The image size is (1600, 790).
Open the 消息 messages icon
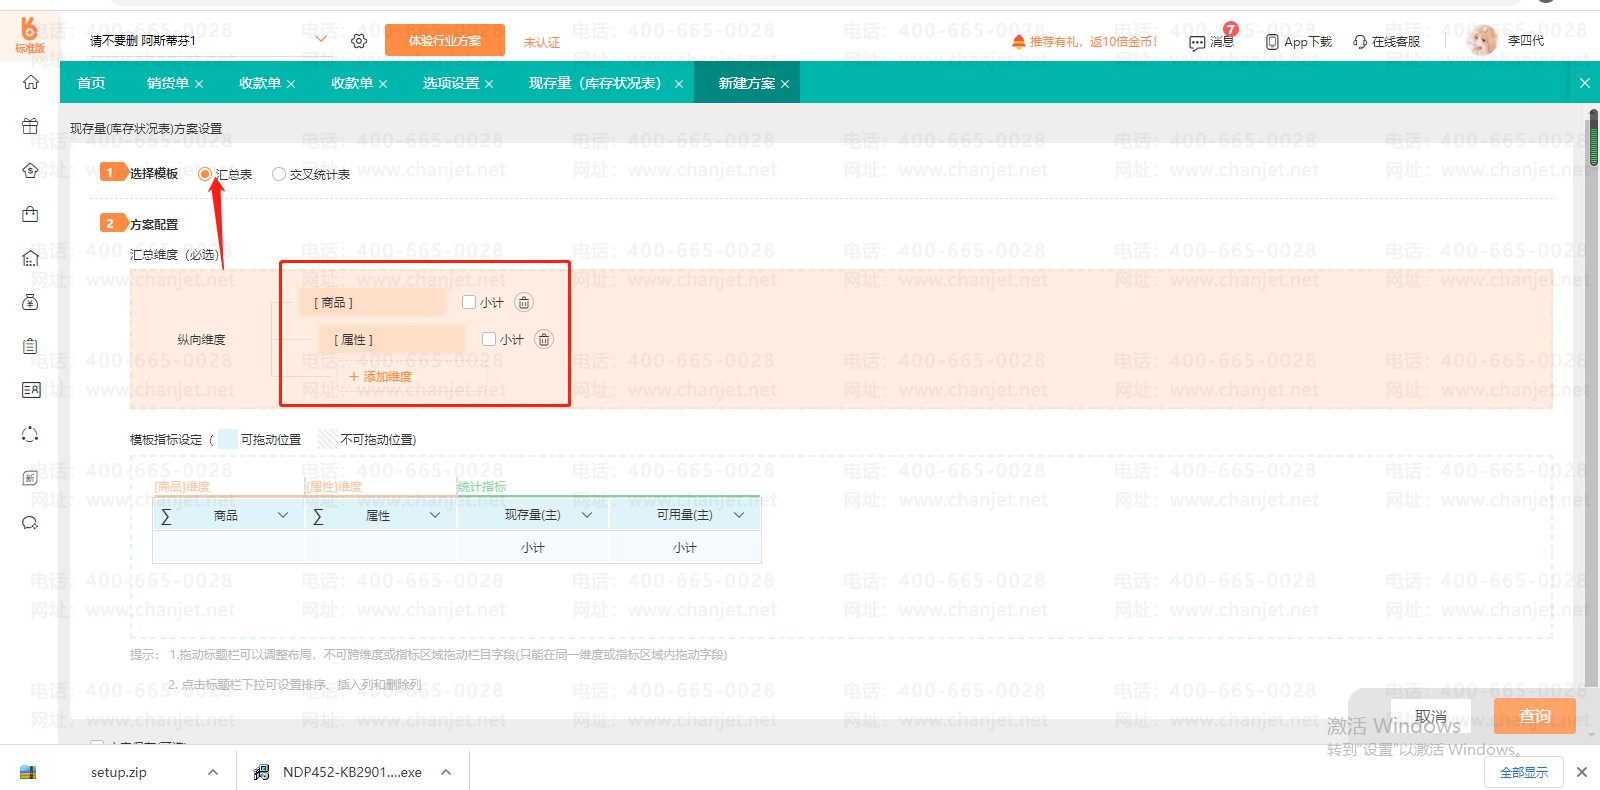pos(1197,42)
